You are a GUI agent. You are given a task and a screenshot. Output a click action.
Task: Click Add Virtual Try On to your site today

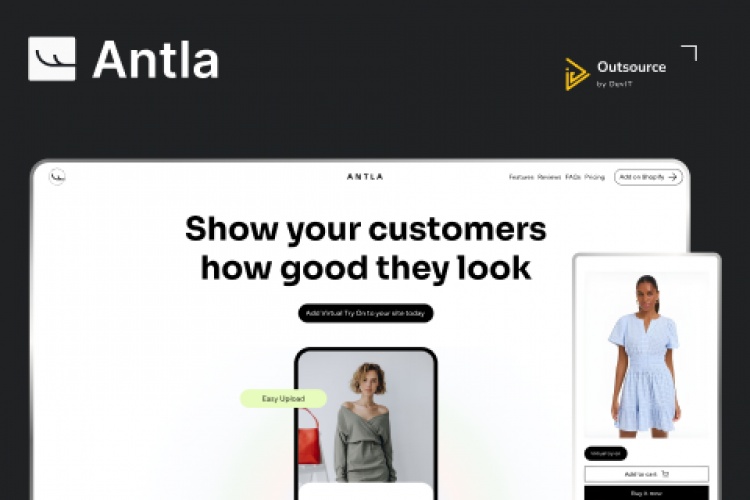pos(365,313)
